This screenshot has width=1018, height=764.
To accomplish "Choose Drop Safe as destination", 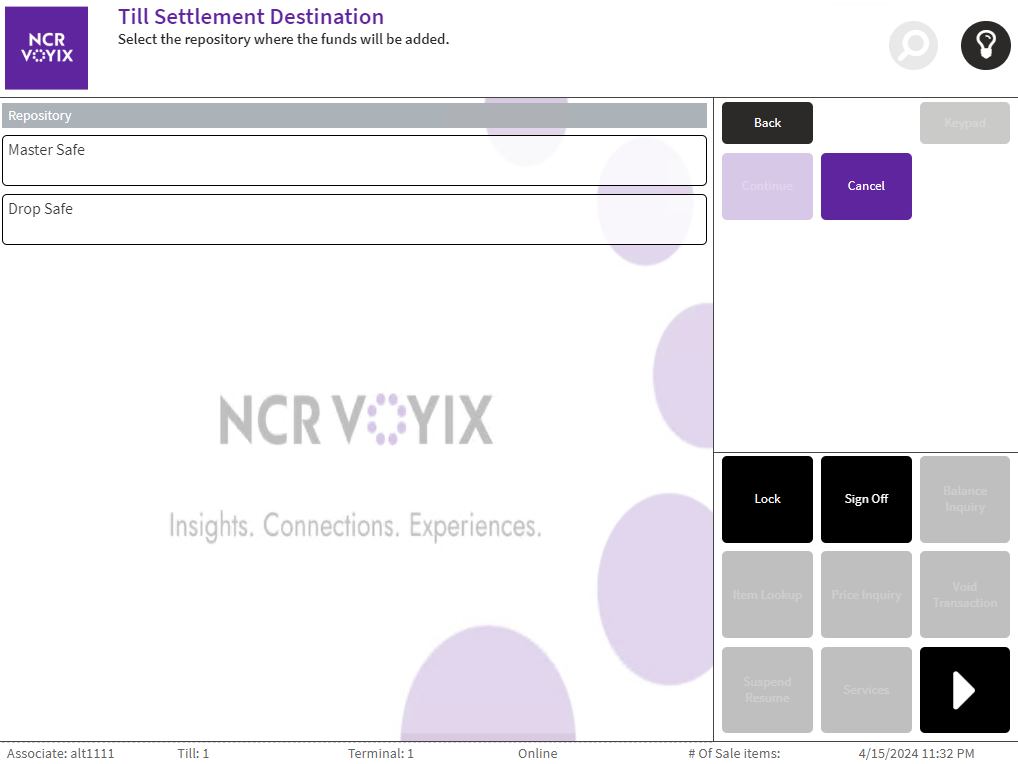I will (x=354, y=219).
